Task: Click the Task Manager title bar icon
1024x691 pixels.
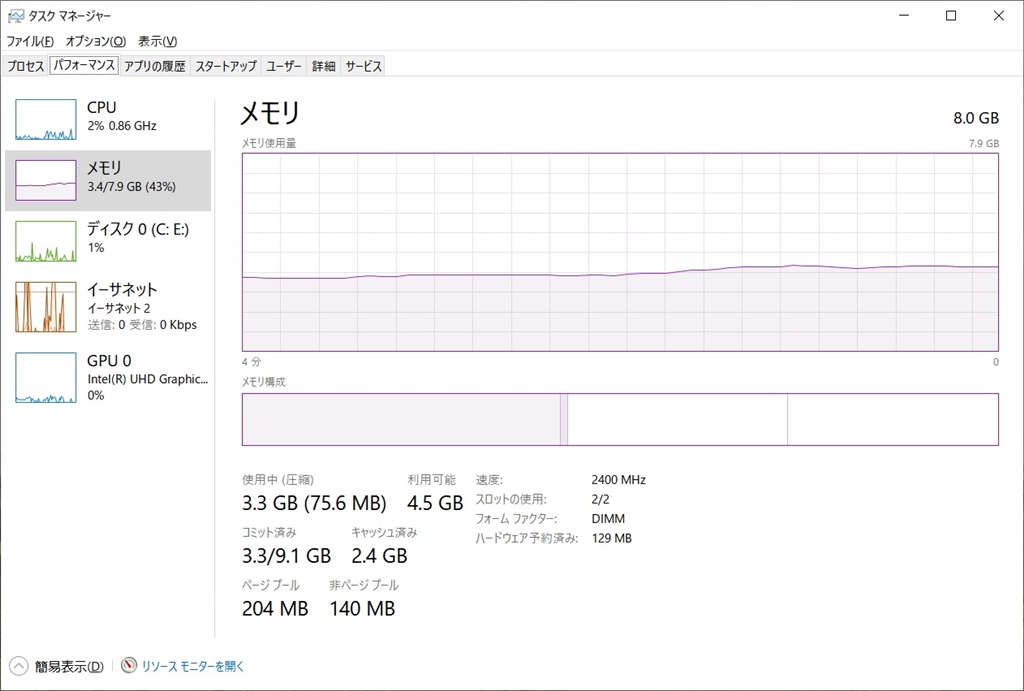Action: (x=16, y=16)
